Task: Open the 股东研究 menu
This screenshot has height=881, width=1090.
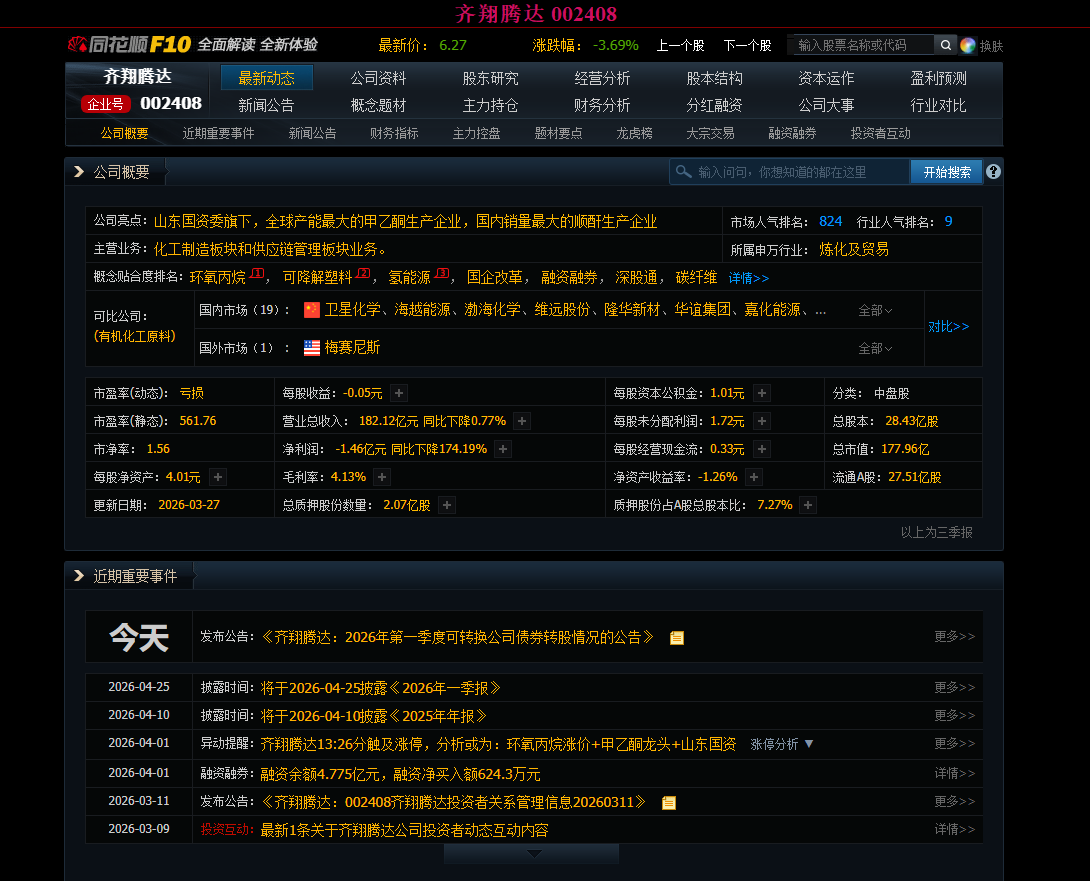Action: [x=491, y=78]
